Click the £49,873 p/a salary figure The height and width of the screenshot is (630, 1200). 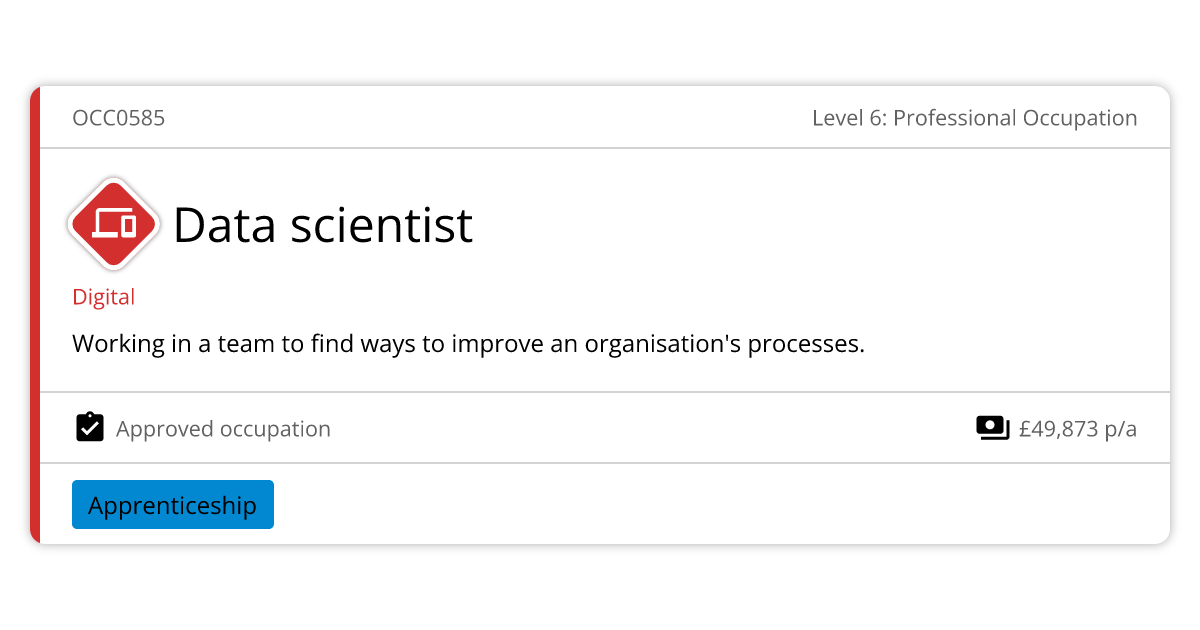pos(1077,429)
